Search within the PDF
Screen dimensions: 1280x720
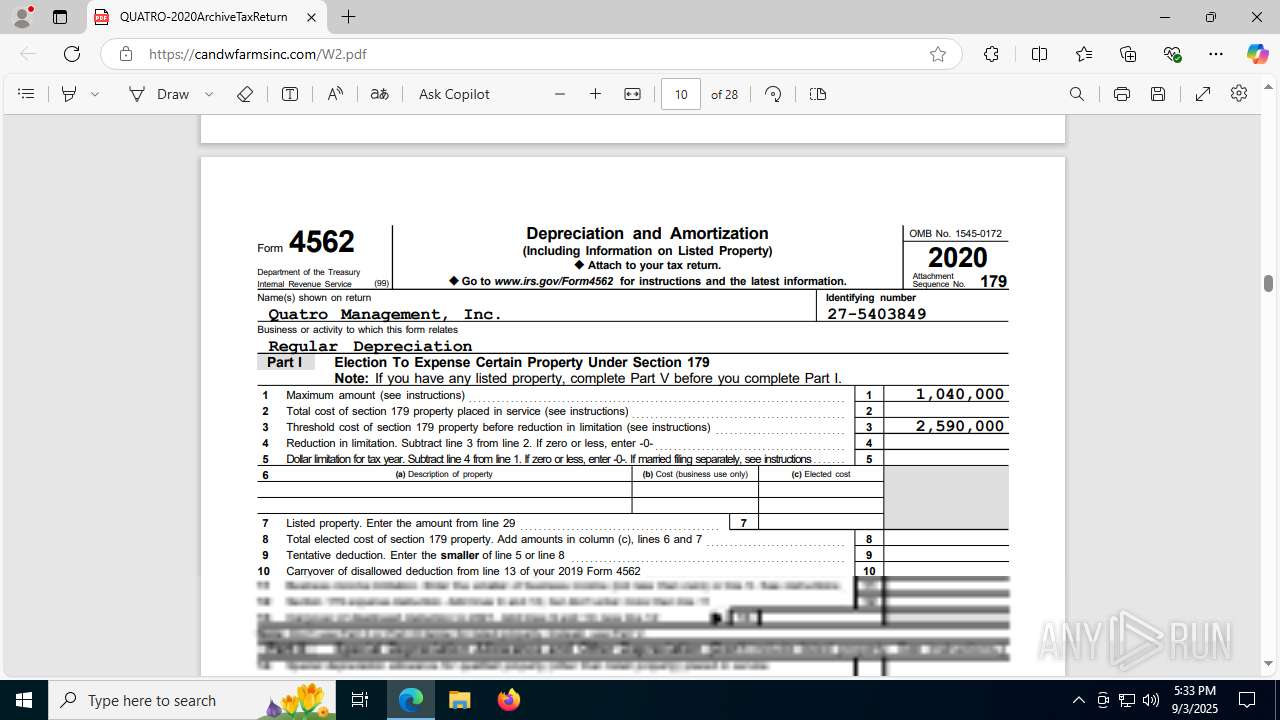(x=1077, y=94)
